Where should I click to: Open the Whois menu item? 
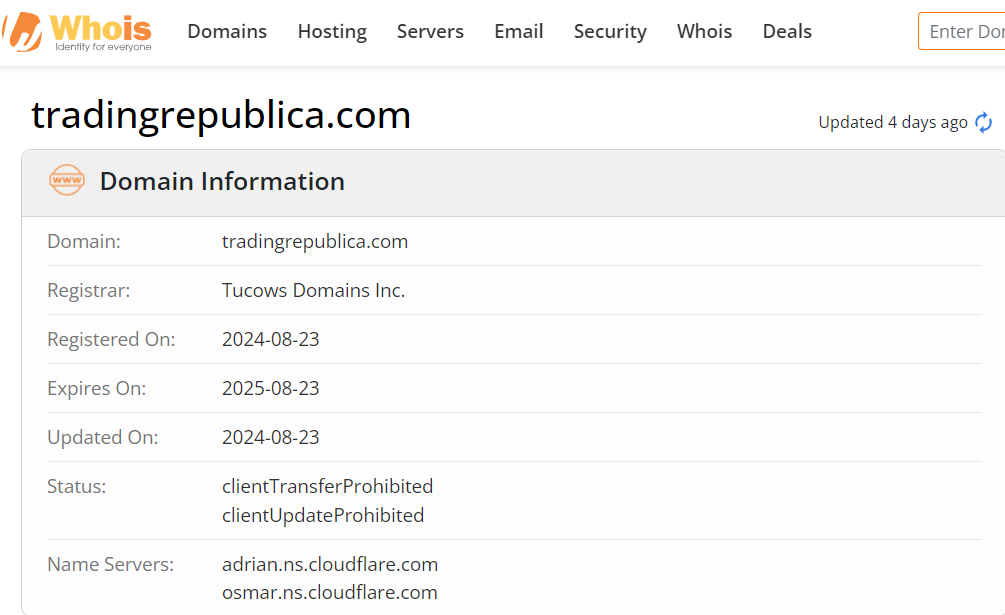coord(704,31)
